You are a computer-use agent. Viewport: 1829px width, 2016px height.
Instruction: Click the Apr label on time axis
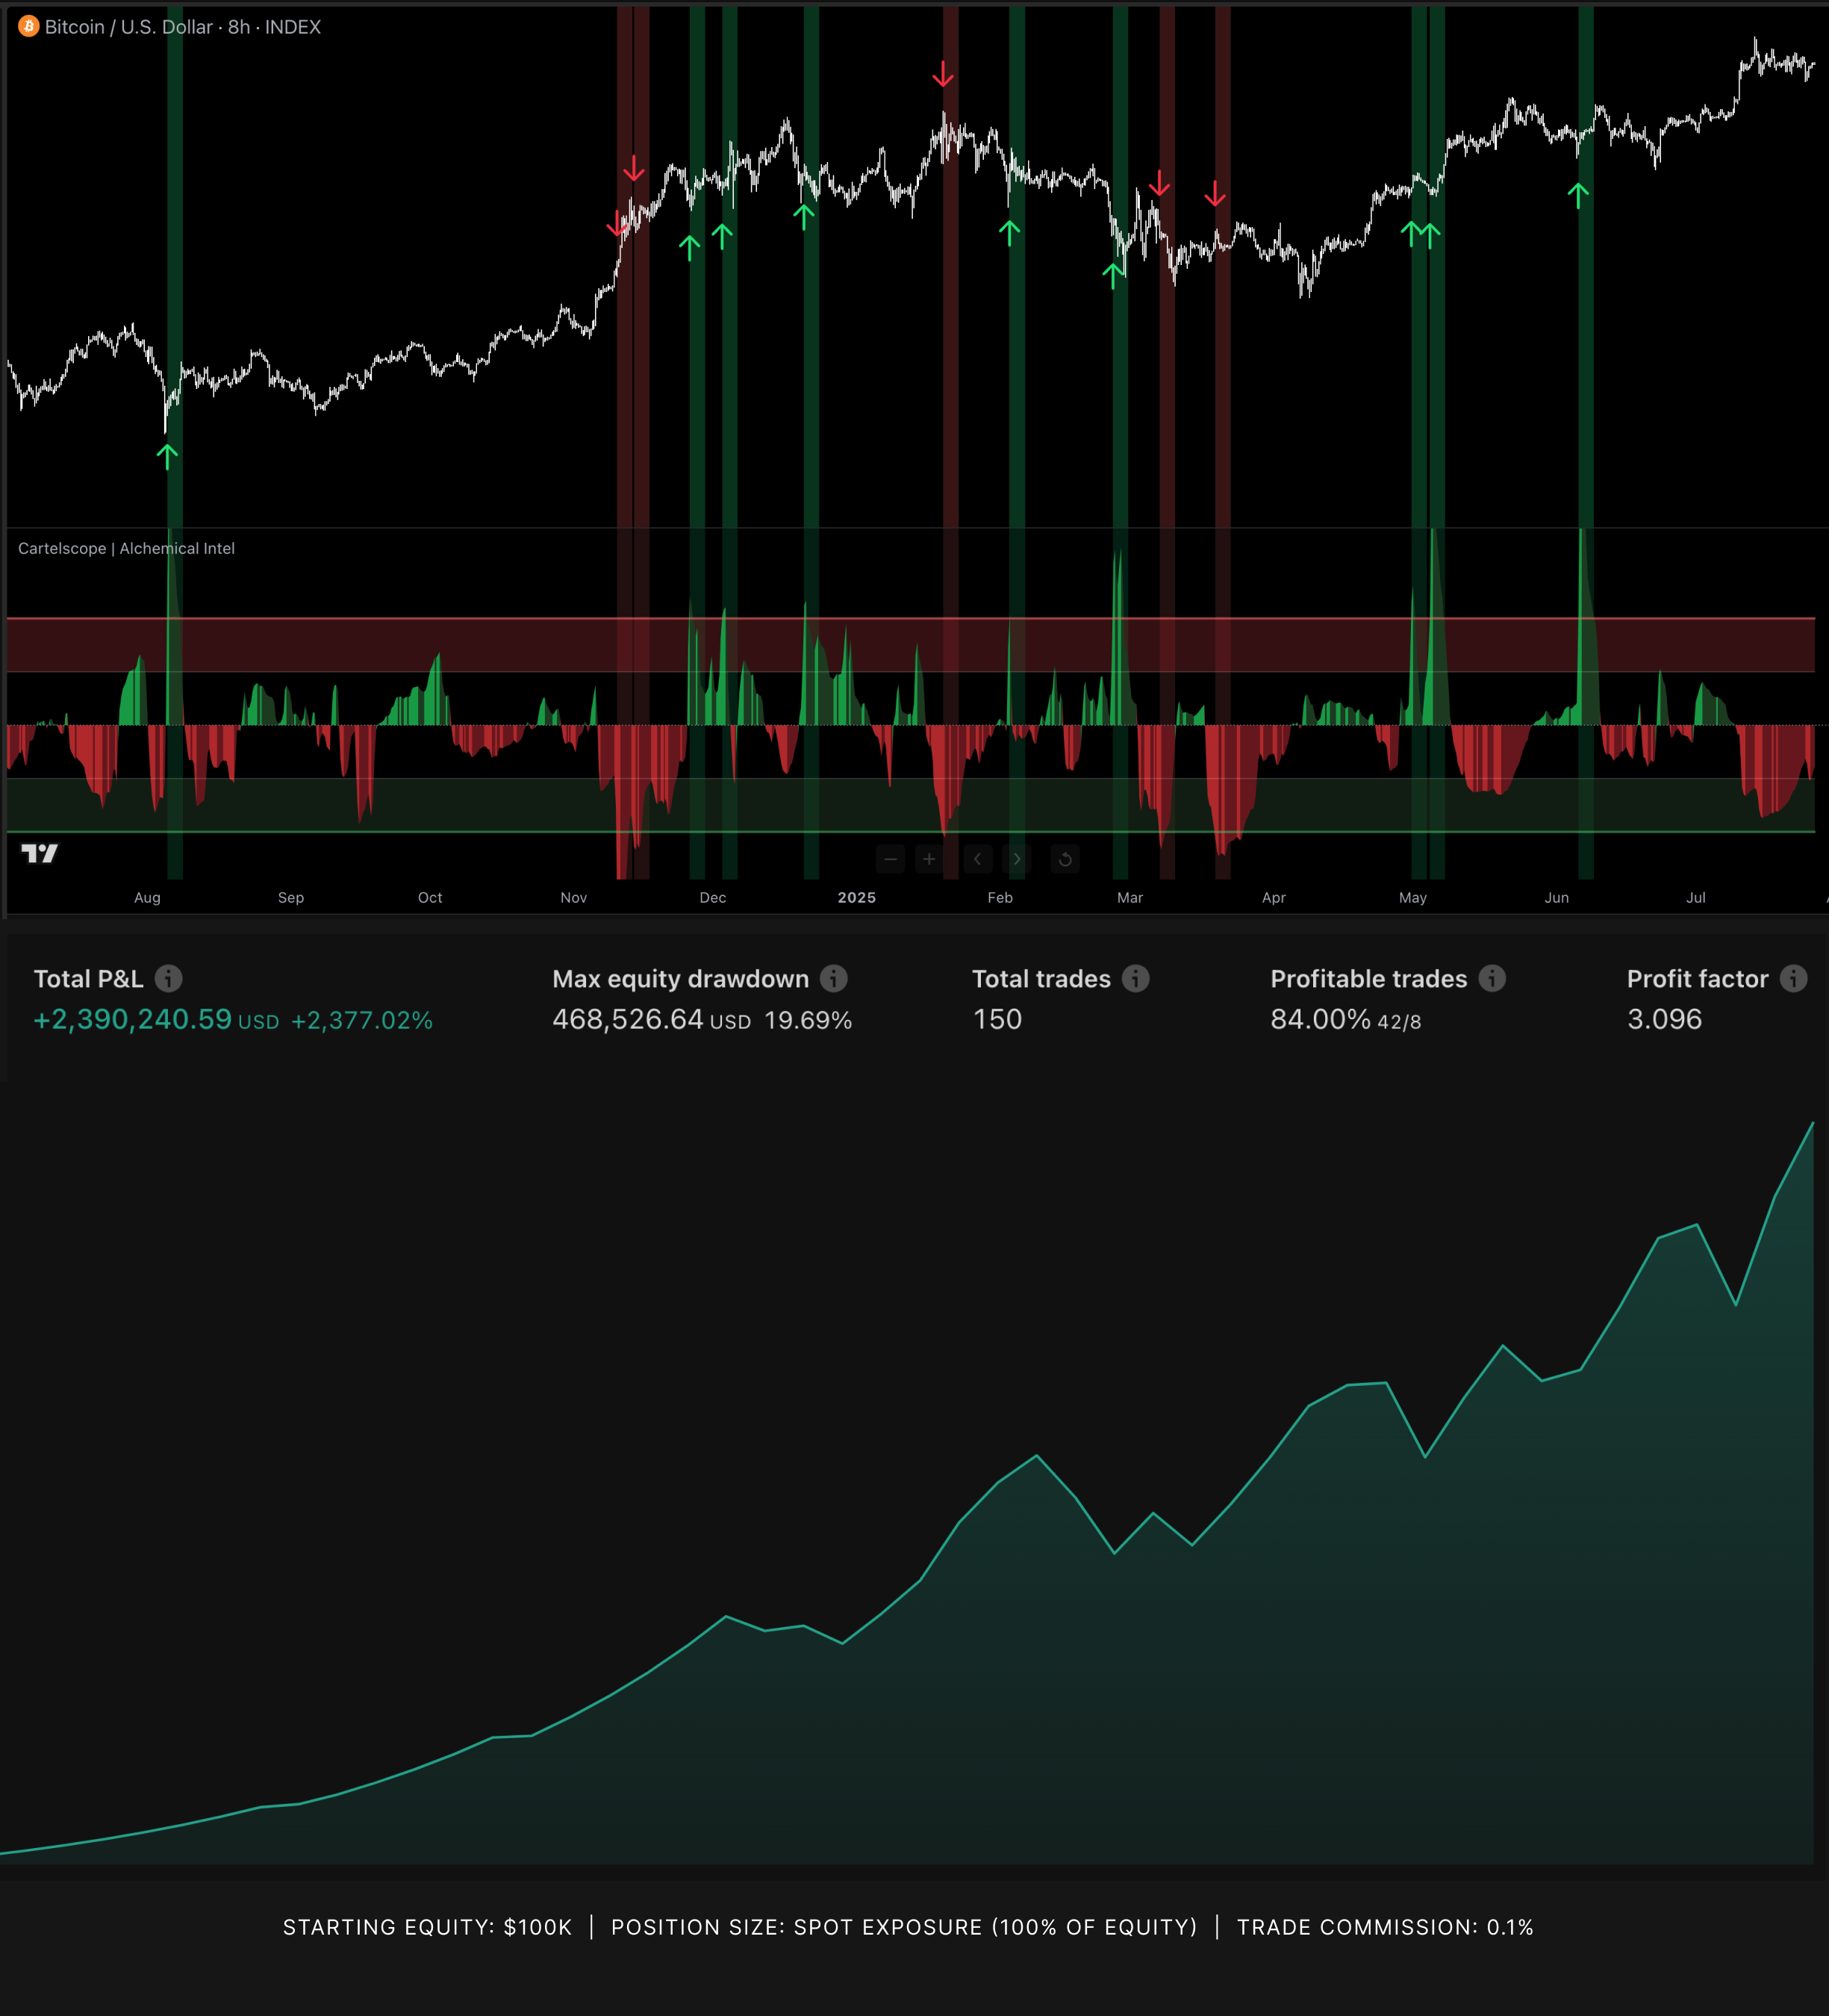[x=1274, y=898]
